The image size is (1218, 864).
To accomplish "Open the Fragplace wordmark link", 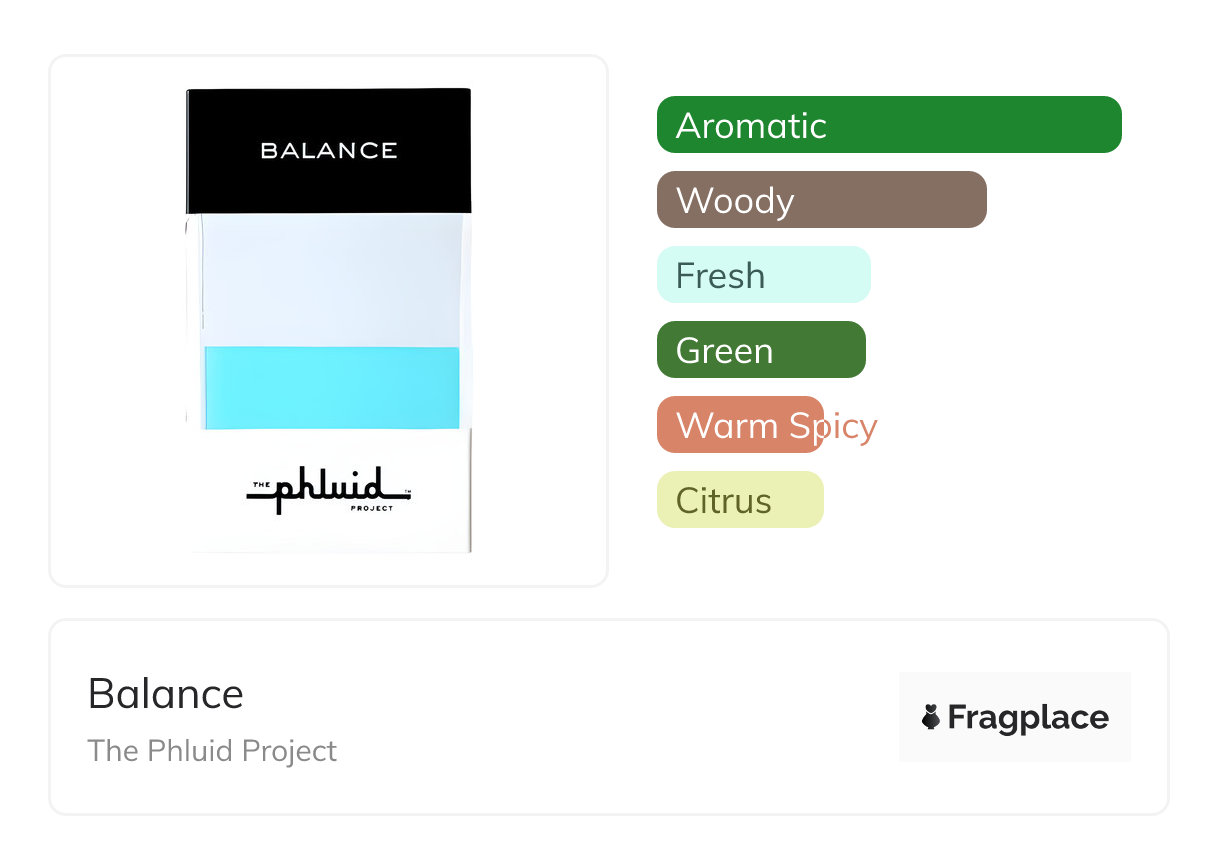I will tap(1027, 717).
